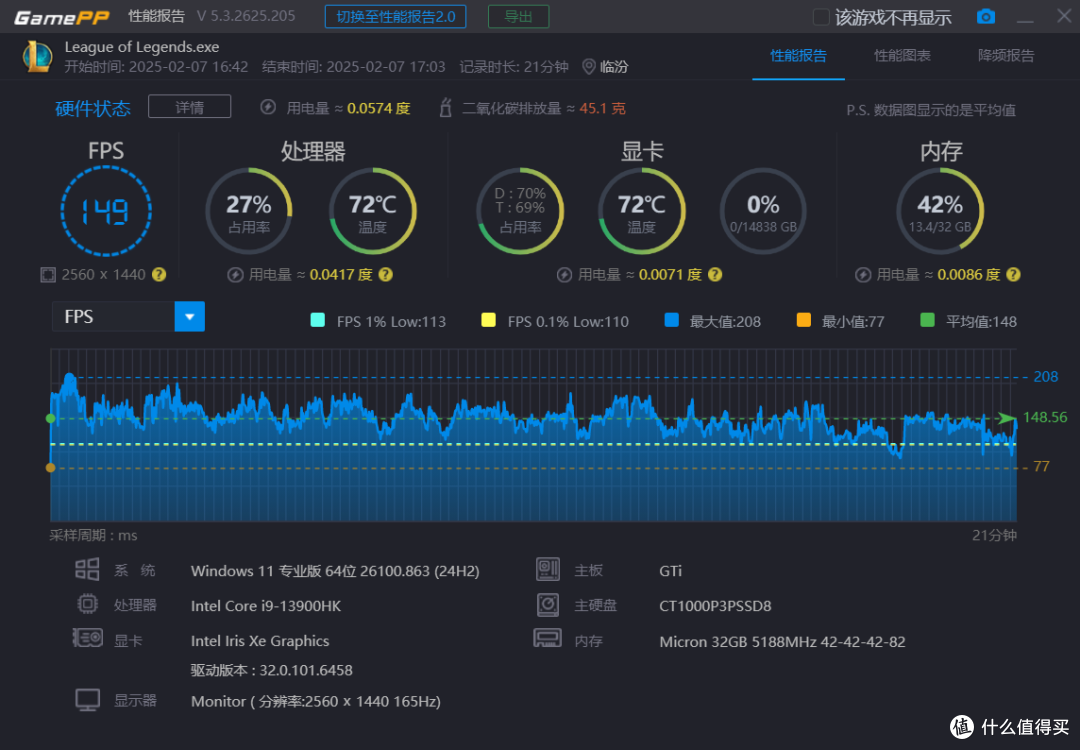Click the processor 72℃ temperature gauge
The height and width of the screenshot is (750, 1080).
click(373, 211)
